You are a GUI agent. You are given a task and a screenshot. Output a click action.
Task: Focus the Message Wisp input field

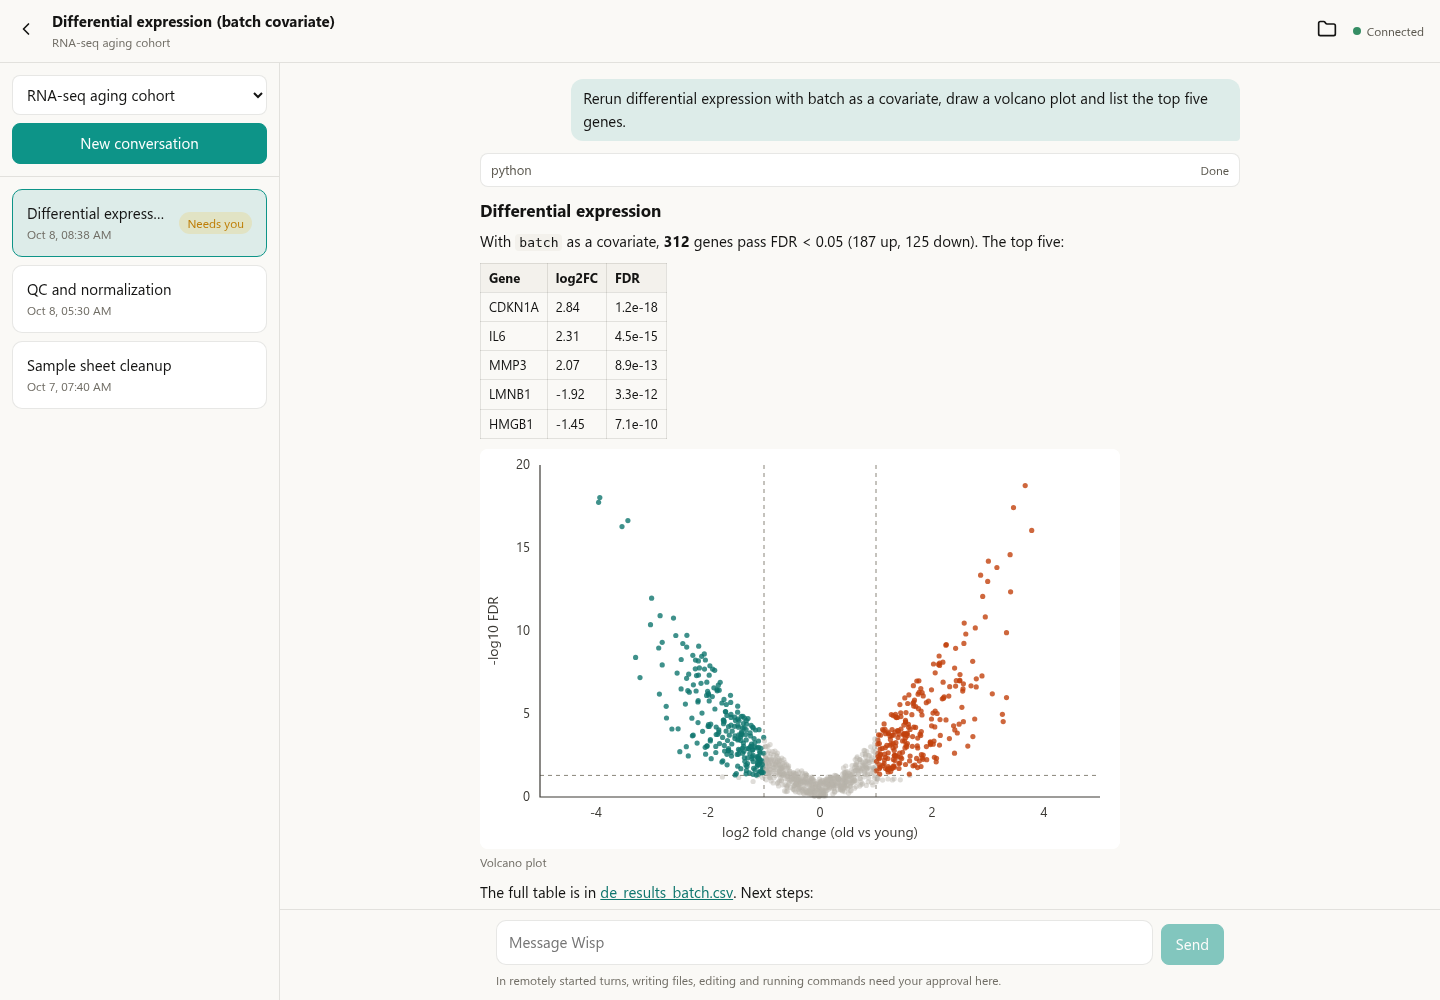[x=824, y=943]
